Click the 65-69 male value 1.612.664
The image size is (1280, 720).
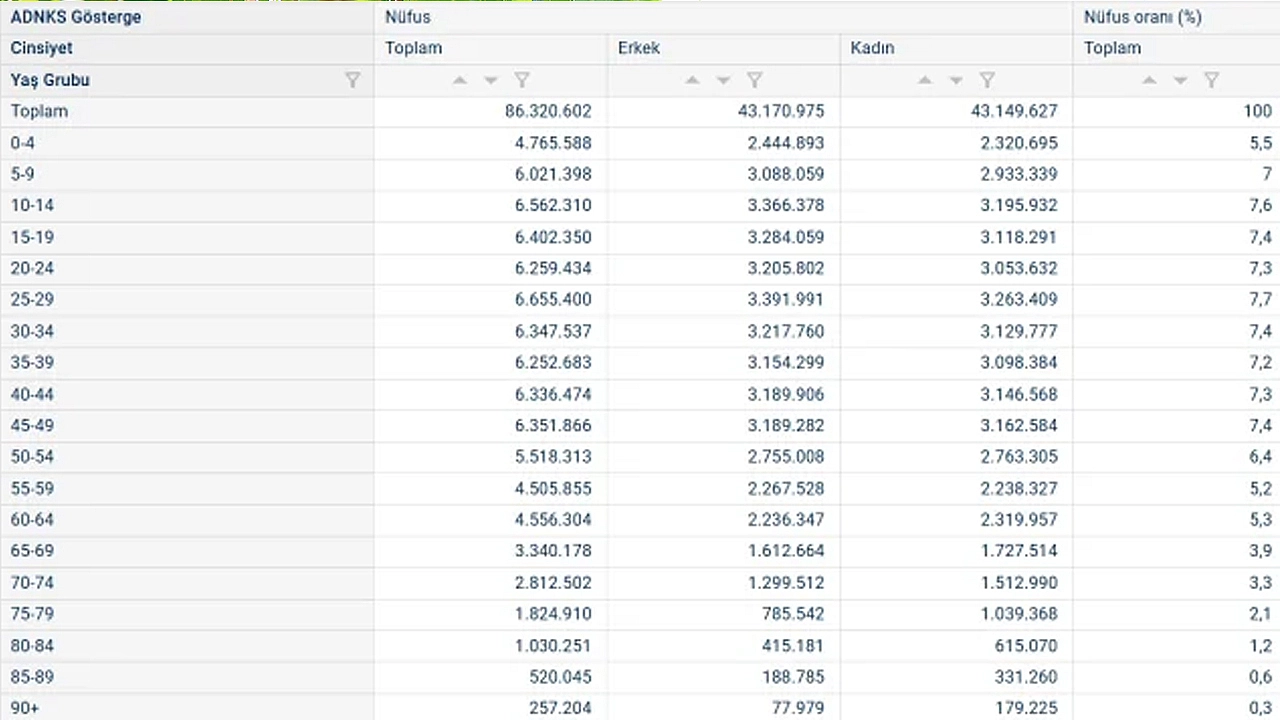coord(786,550)
